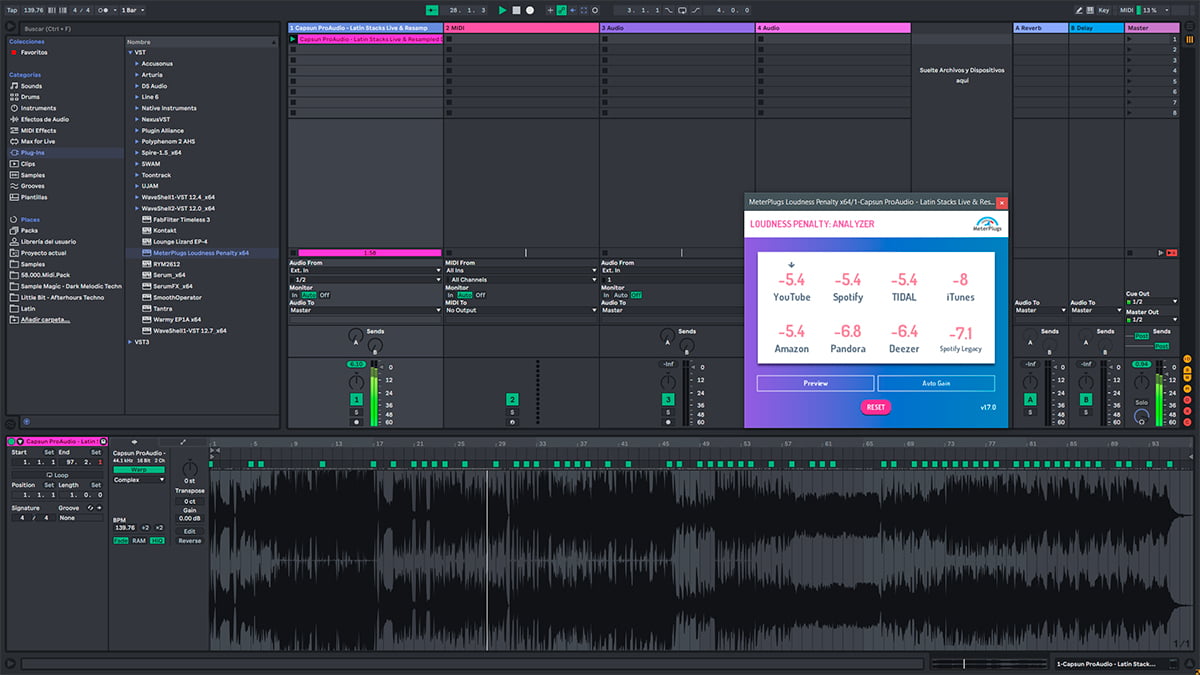This screenshot has width=1200, height=675.
Task: Open Librería del usuario place
Action: [49, 241]
